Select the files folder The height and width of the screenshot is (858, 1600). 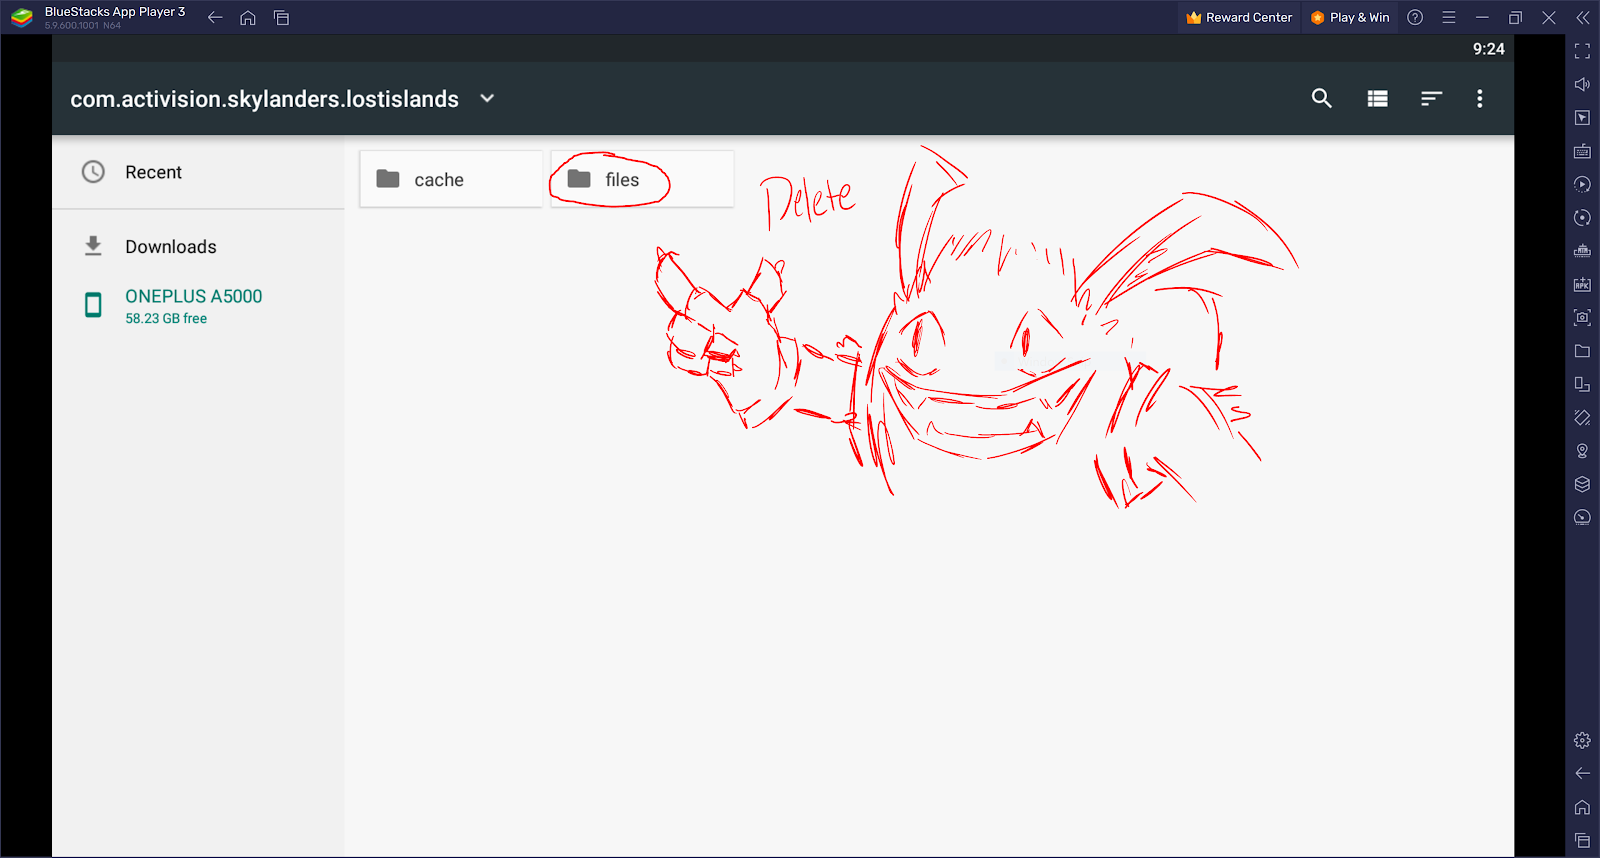coord(642,179)
